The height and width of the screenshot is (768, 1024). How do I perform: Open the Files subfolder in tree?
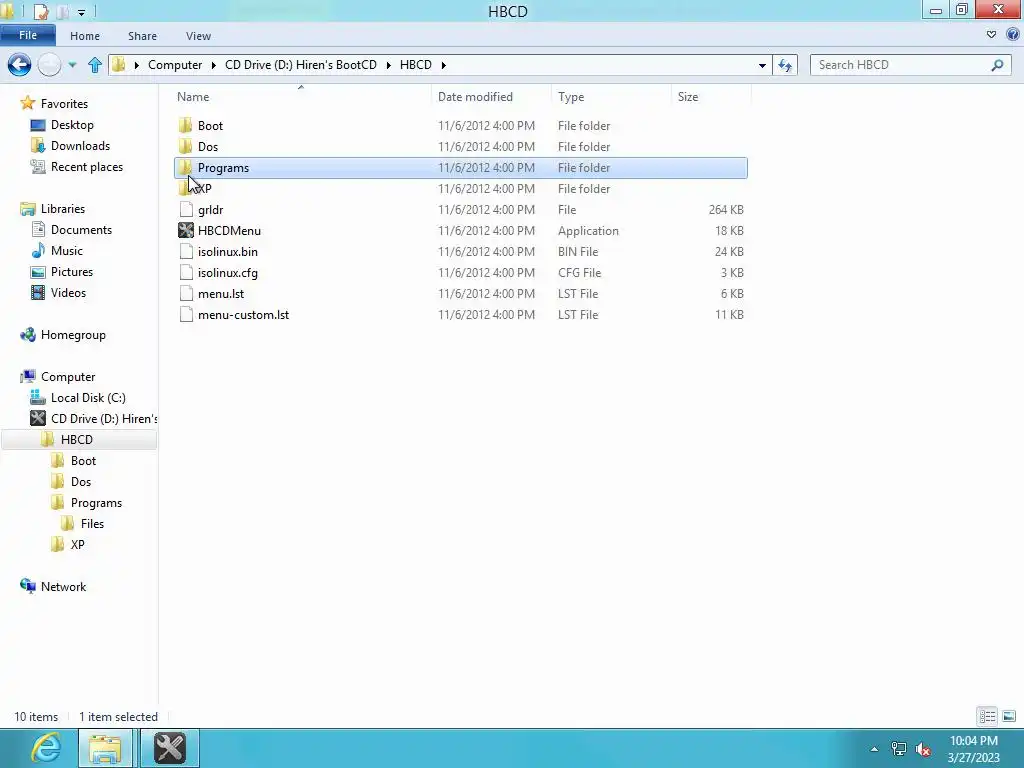(92, 524)
